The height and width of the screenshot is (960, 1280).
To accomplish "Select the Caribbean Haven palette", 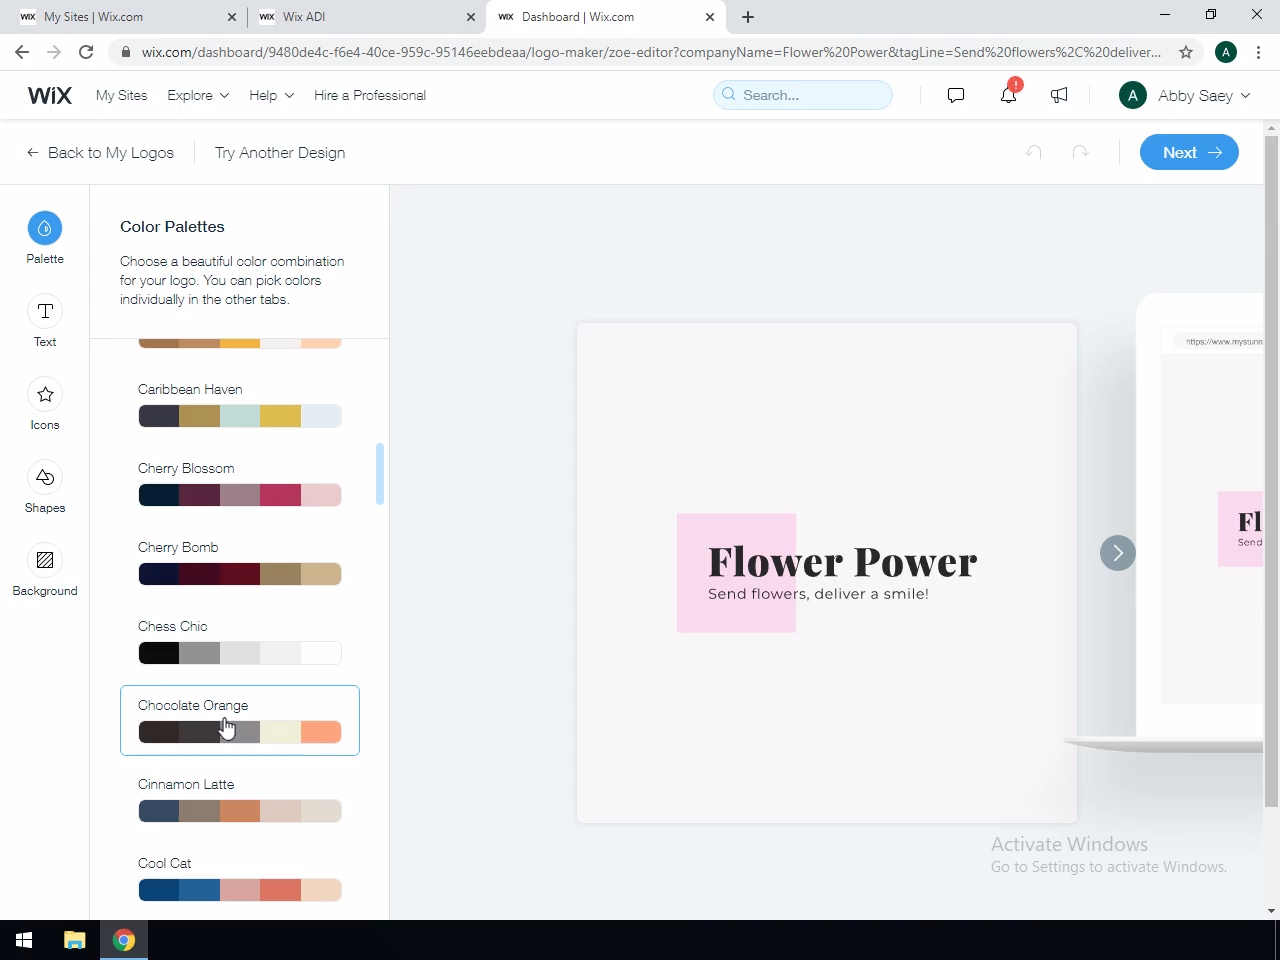I will coord(240,404).
